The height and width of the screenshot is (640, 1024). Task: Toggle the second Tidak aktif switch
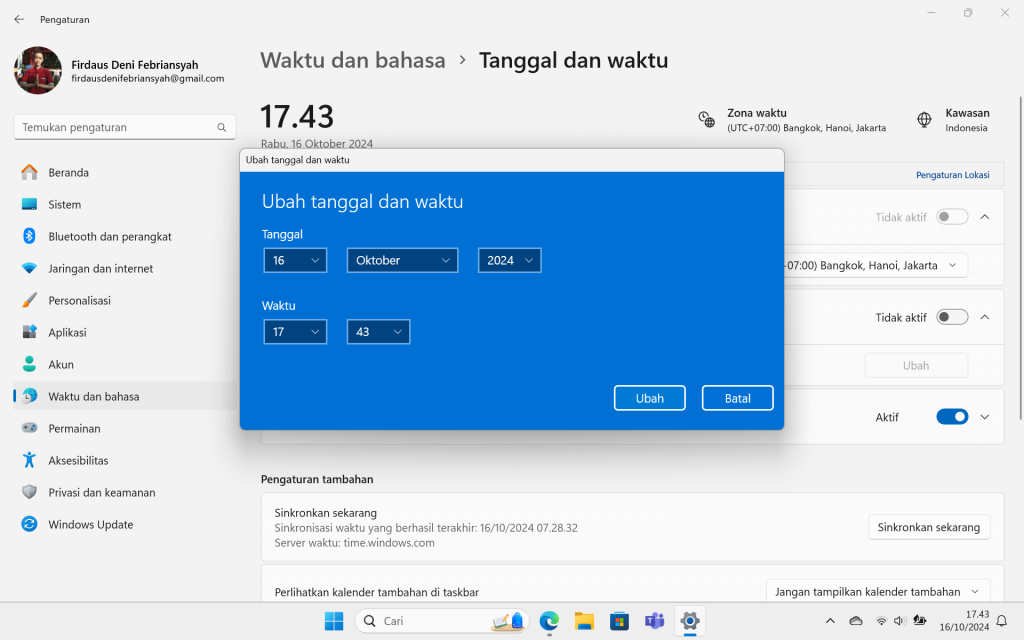coord(952,317)
